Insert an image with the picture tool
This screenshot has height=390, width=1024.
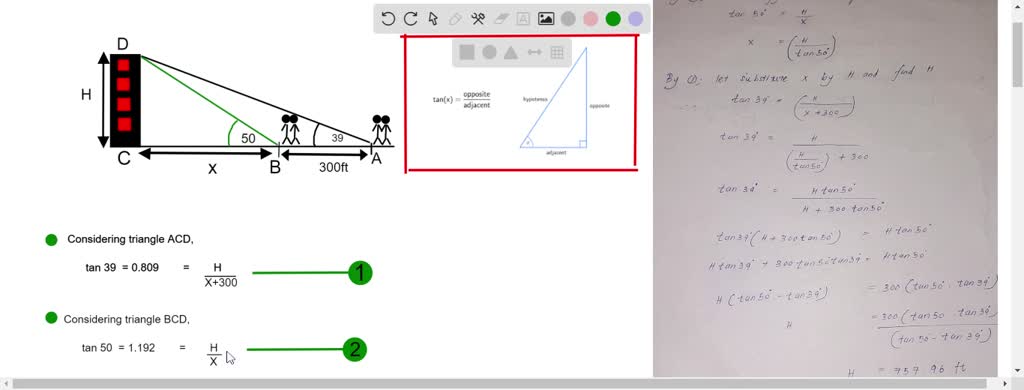point(546,19)
